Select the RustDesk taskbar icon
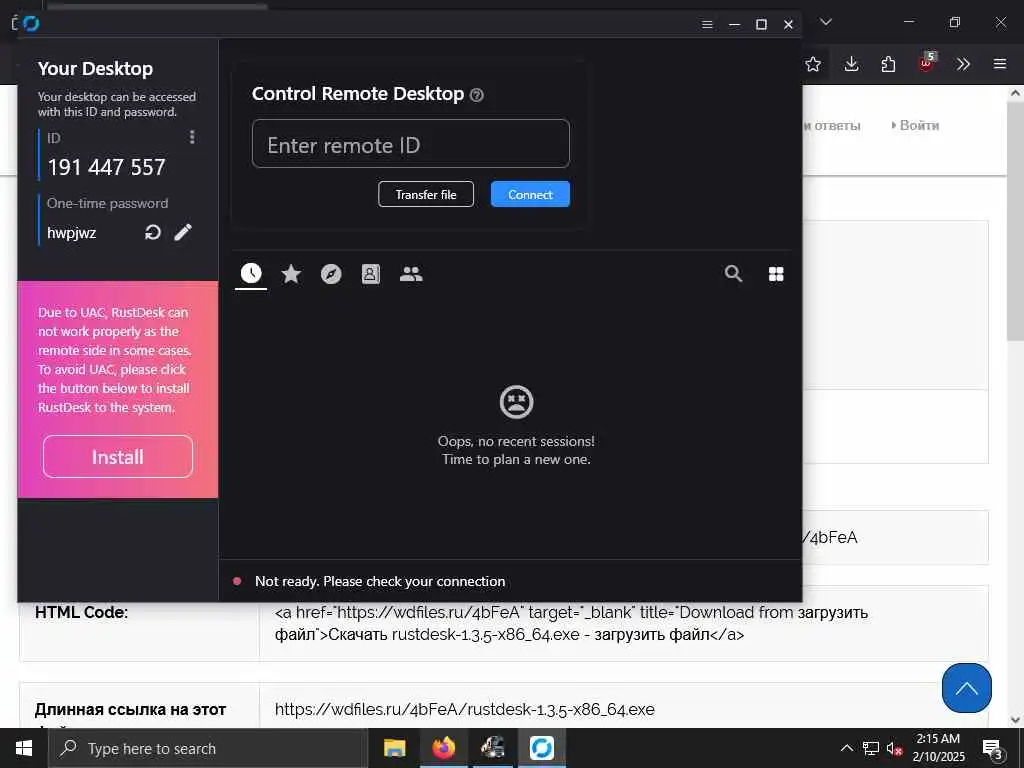Viewport: 1024px width, 768px height. tap(541, 748)
